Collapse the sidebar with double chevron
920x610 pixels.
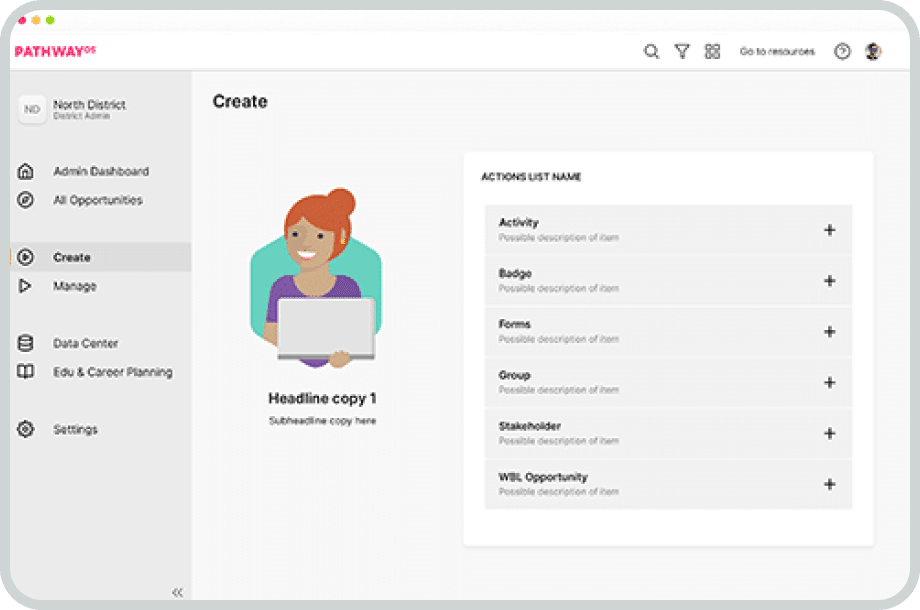coord(177,592)
